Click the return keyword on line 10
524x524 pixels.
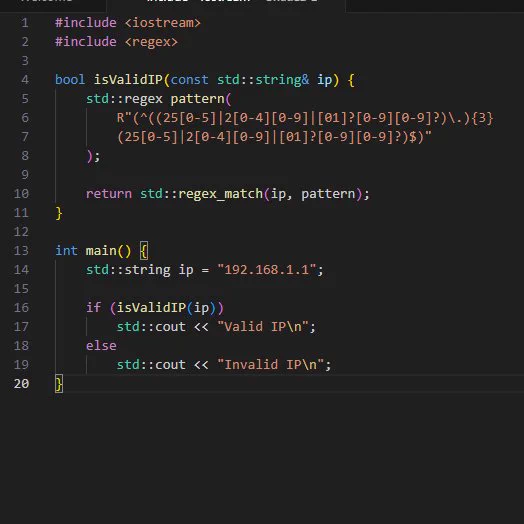coord(109,194)
